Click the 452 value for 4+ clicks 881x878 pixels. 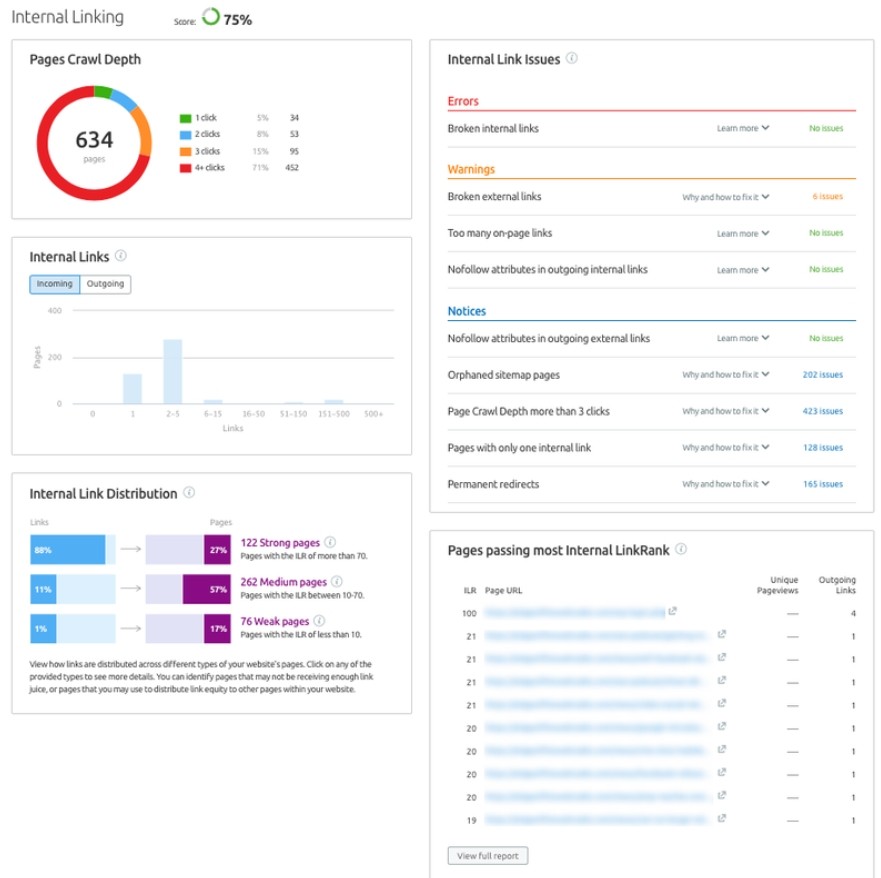292,167
